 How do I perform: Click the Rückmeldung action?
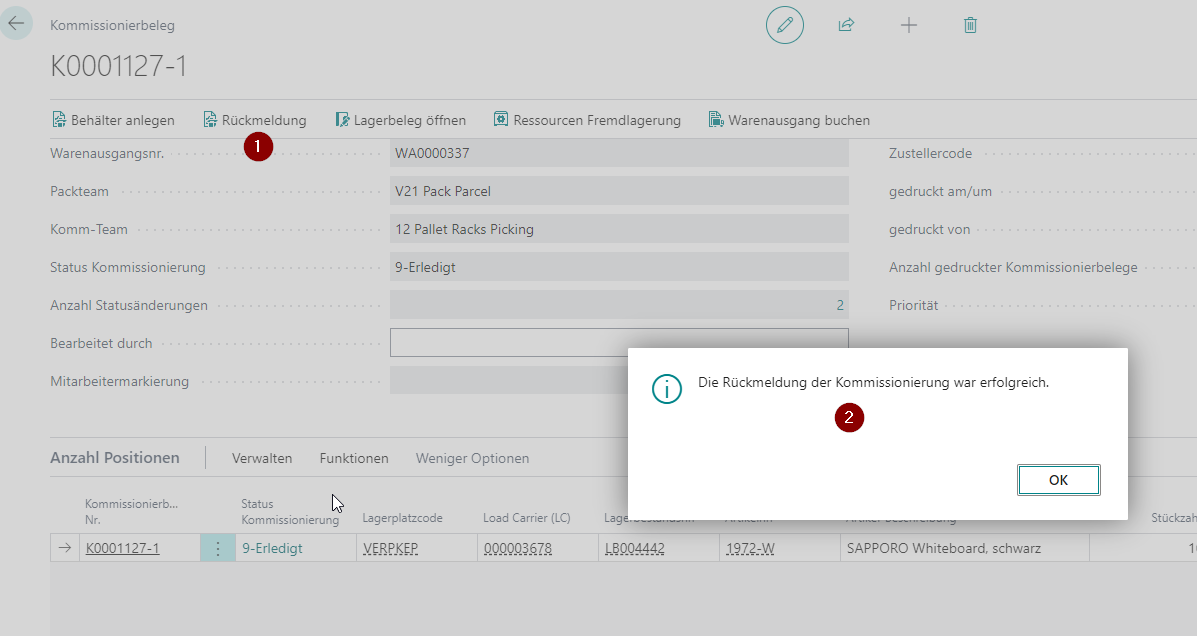pyautogui.click(x=255, y=120)
